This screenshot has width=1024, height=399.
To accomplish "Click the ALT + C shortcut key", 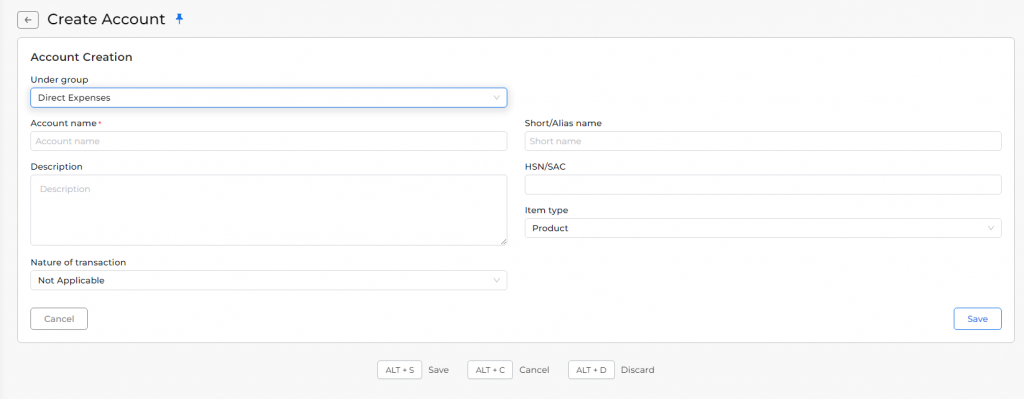I will pos(490,370).
